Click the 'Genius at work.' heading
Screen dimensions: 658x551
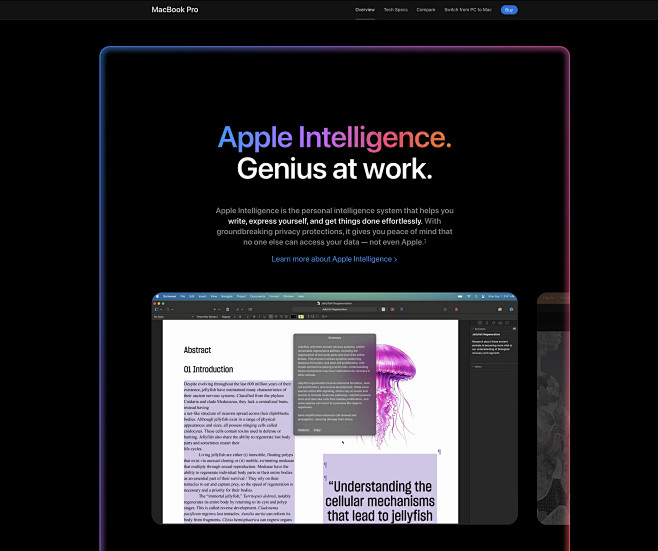[334, 169]
